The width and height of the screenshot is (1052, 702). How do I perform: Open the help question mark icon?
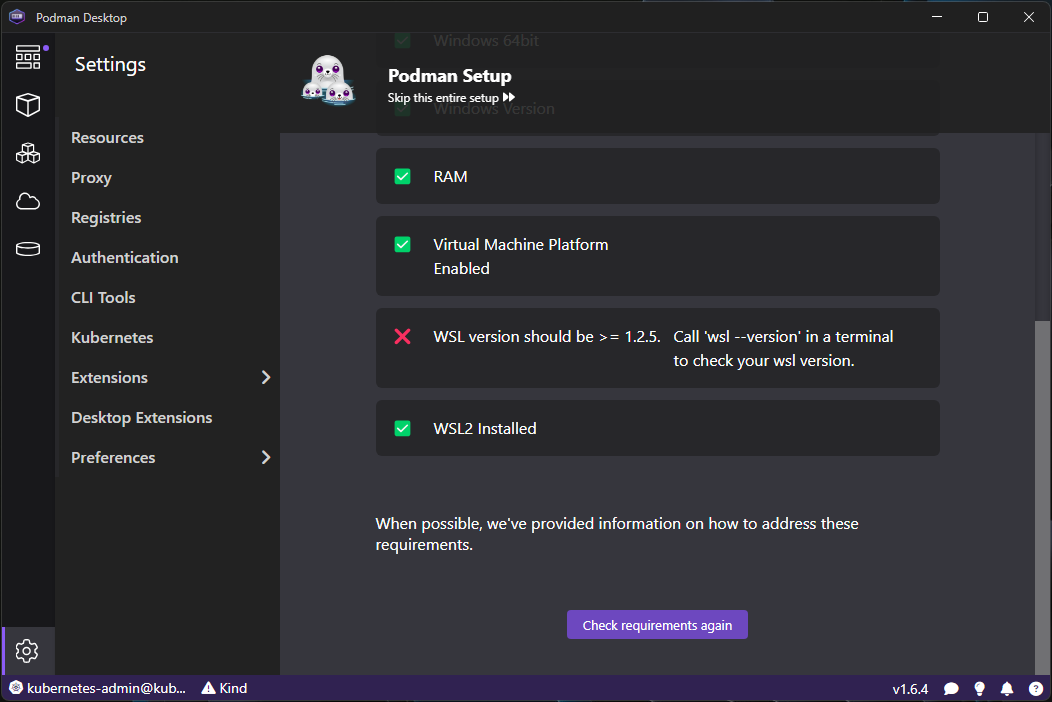[1036, 689]
